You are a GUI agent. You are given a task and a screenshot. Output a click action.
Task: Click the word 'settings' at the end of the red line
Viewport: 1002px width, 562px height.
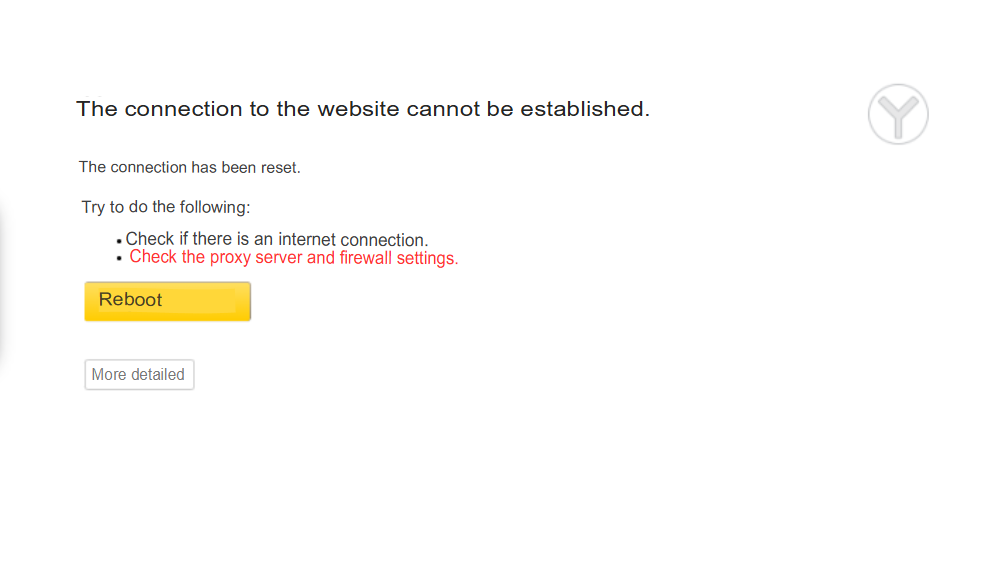(428, 258)
